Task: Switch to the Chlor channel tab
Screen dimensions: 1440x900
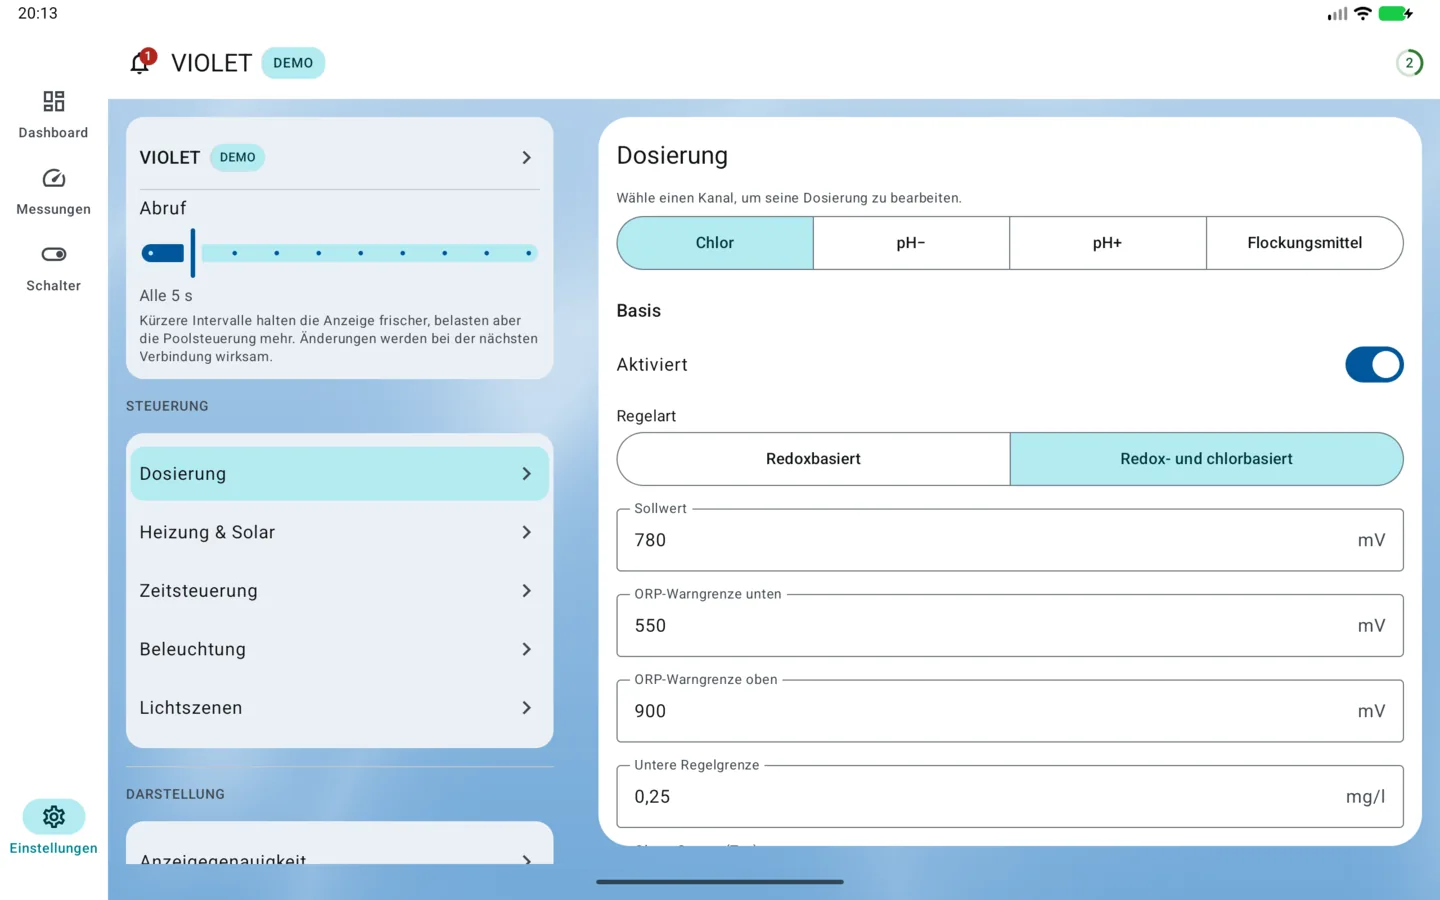Action: click(715, 243)
